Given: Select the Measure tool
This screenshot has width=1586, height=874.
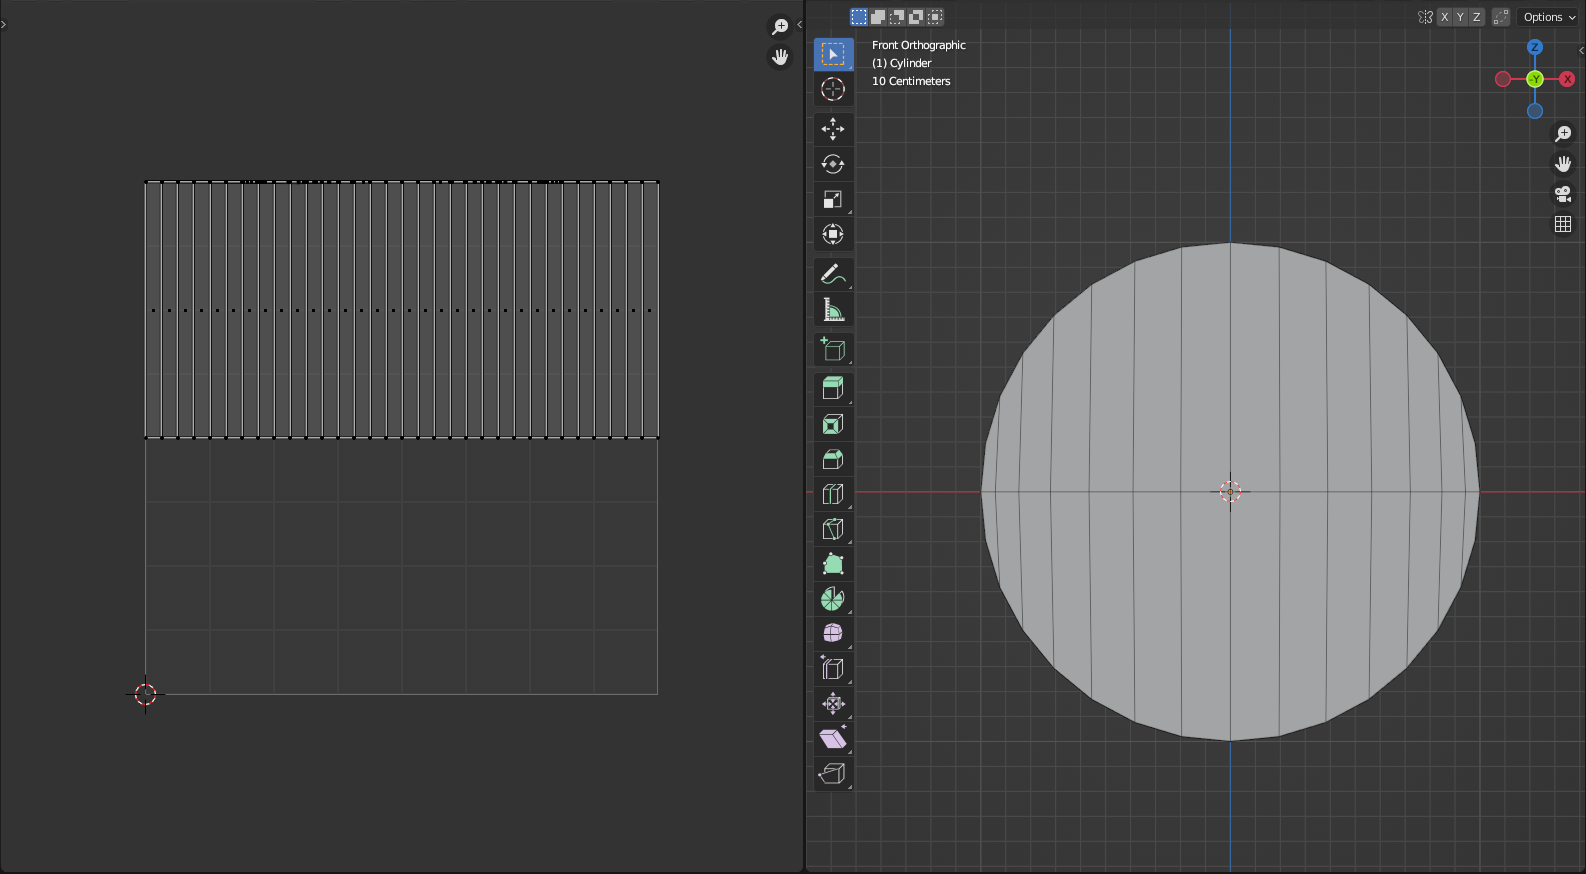Looking at the screenshot, I should (x=832, y=310).
